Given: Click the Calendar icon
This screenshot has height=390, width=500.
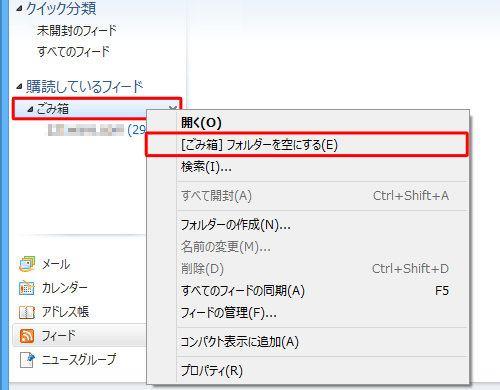Looking at the screenshot, I should 27,288.
